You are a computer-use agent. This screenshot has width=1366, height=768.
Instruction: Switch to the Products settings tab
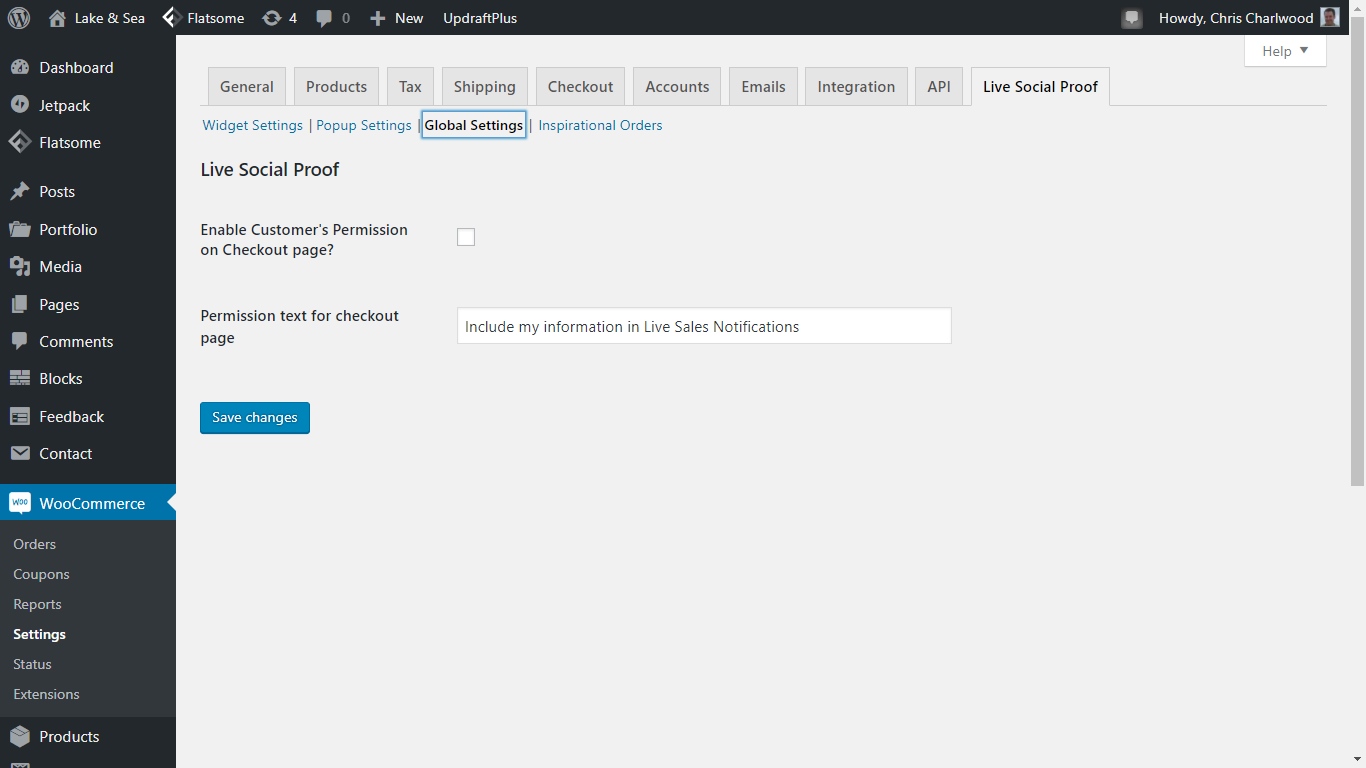click(x=336, y=87)
